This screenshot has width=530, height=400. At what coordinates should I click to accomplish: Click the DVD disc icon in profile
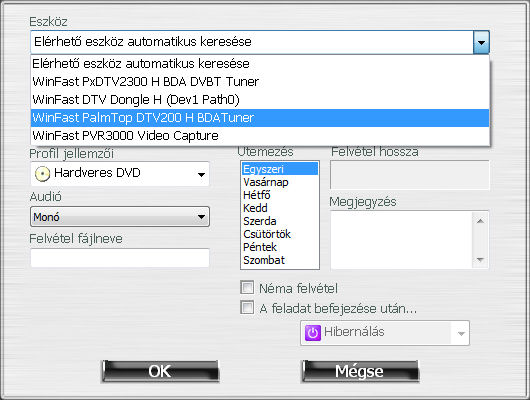click(42, 174)
